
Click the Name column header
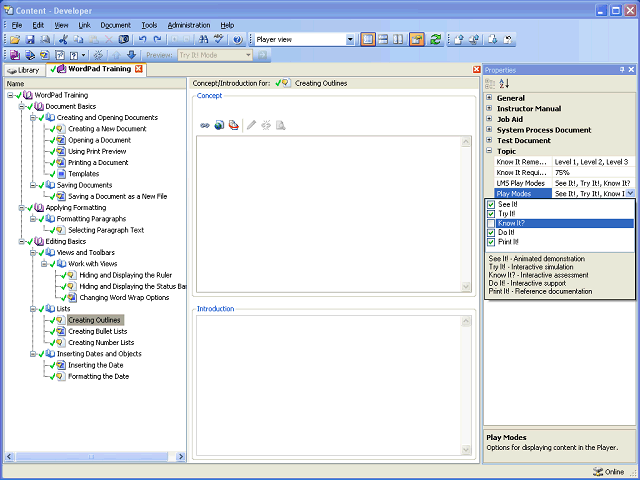pos(95,84)
